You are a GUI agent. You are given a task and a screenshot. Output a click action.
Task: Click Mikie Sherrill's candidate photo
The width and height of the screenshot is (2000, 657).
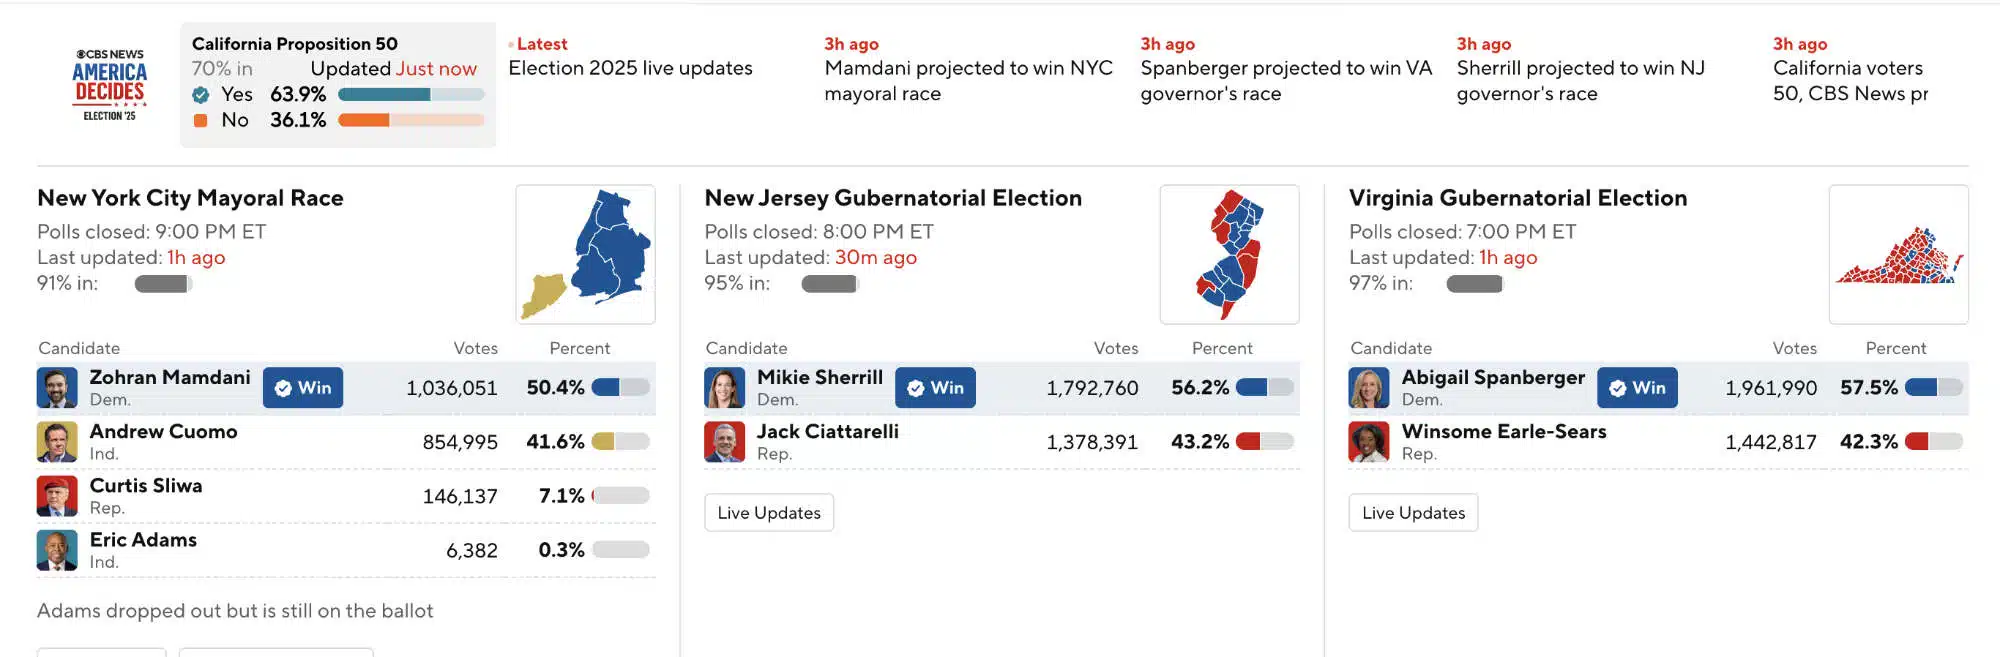tap(725, 388)
